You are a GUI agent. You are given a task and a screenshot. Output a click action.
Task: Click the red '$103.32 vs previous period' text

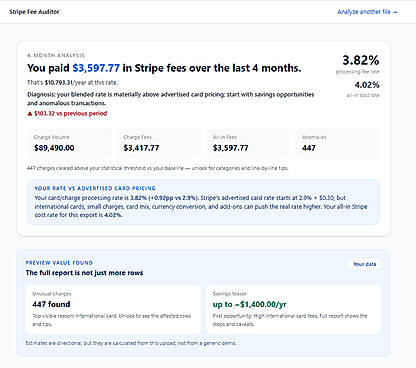click(71, 114)
